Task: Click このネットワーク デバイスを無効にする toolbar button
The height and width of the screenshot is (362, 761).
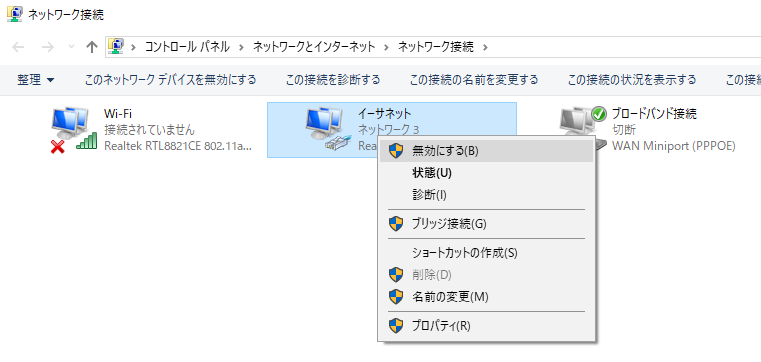Action: pyautogui.click(x=170, y=80)
